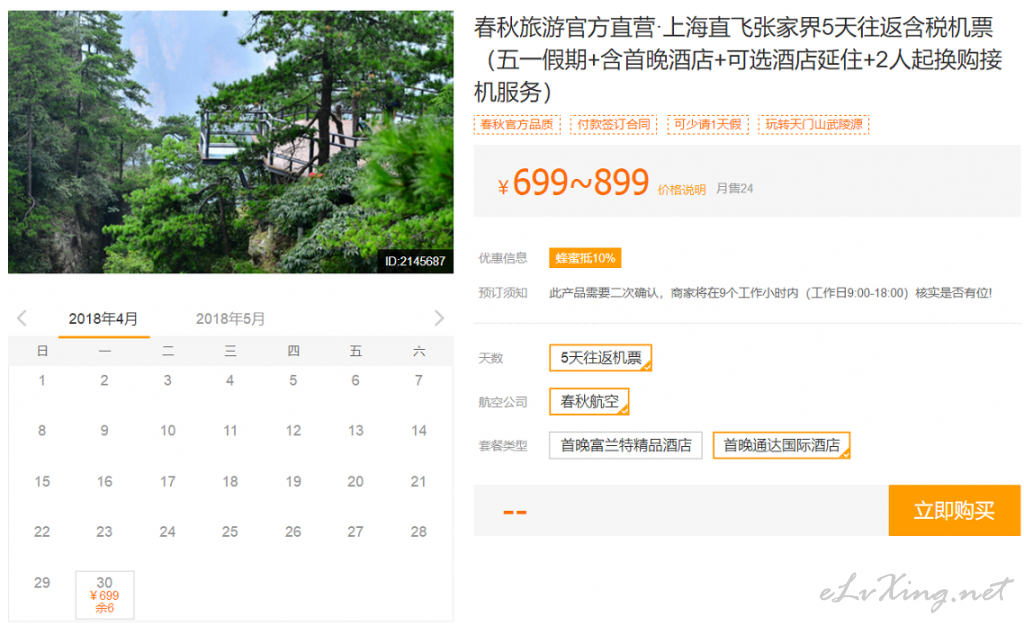Click calendar date 7 in April
Screen dimensions: 1024x625
tap(419, 380)
